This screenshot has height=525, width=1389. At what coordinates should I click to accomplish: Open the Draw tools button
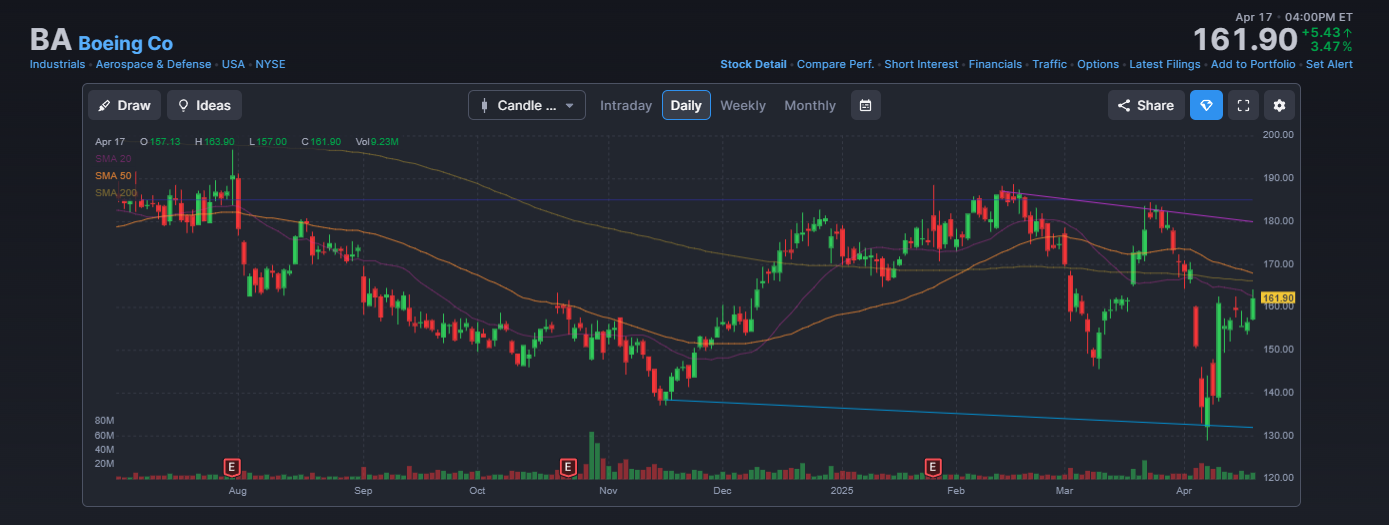[125, 105]
